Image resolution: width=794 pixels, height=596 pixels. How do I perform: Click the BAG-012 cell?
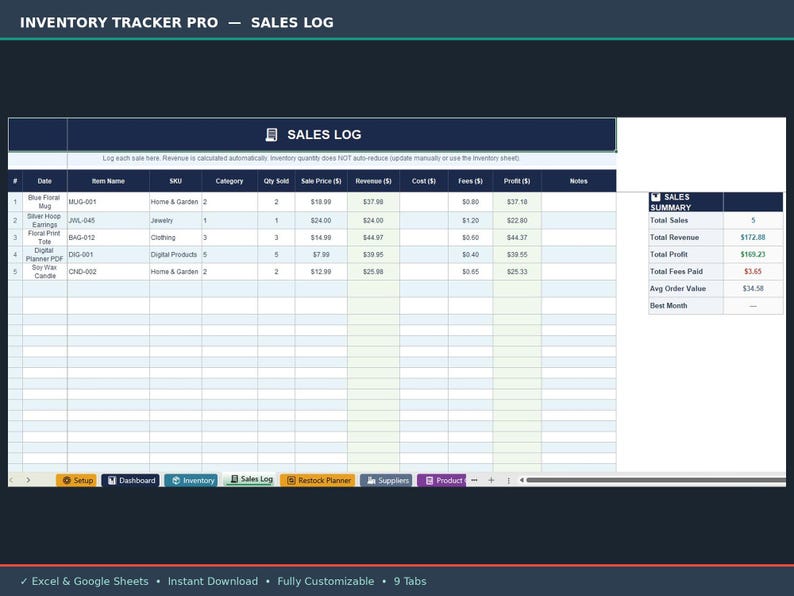[x=108, y=237]
